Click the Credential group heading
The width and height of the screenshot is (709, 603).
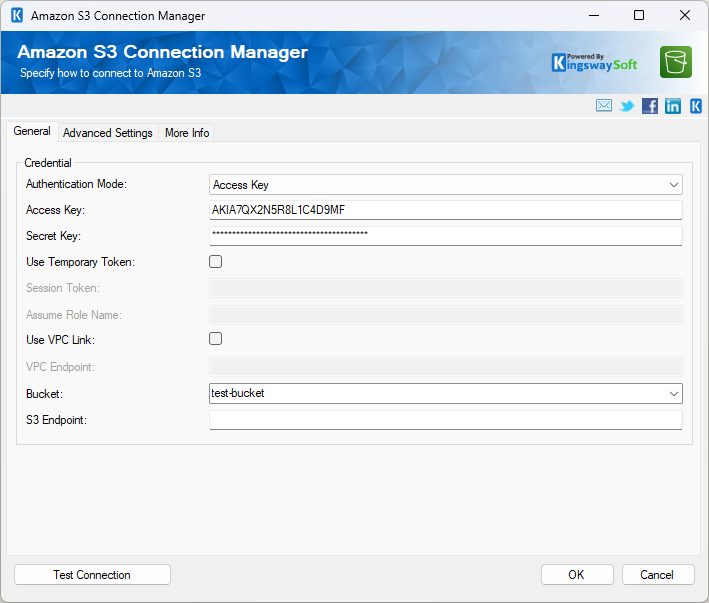pos(48,163)
